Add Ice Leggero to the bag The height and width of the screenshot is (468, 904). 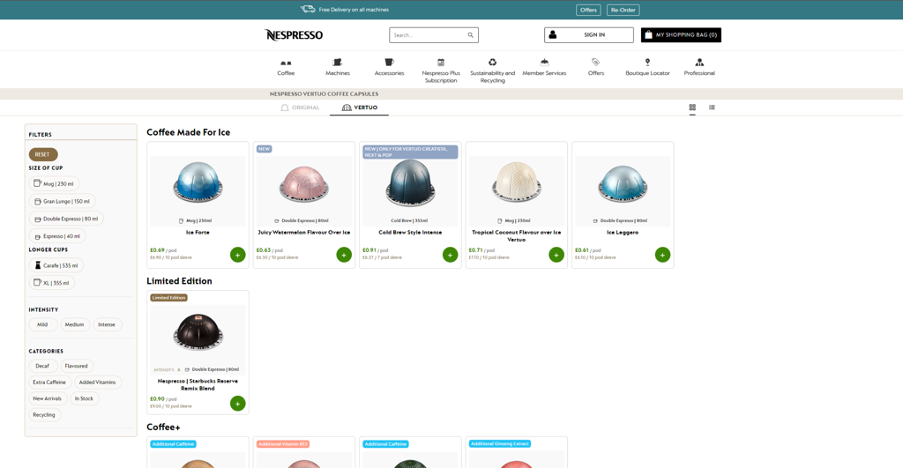pyautogui.click(x=662, y=255)
